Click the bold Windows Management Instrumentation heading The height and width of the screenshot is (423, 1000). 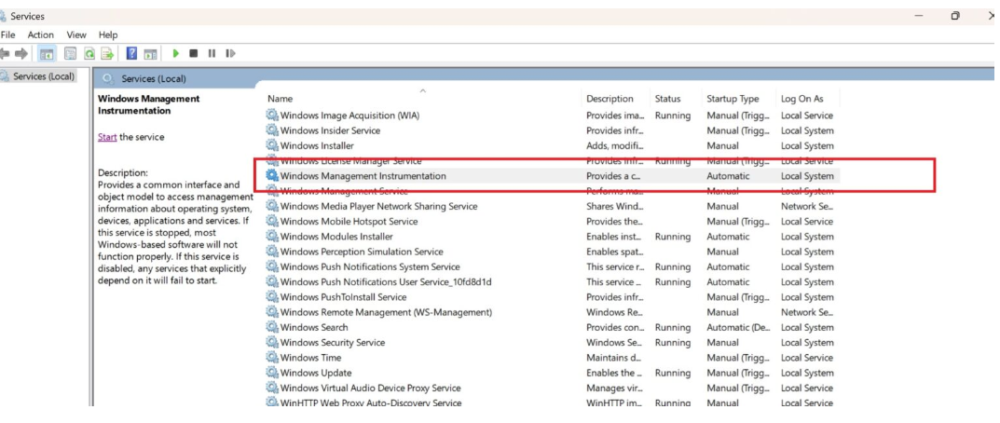(149, 105)
